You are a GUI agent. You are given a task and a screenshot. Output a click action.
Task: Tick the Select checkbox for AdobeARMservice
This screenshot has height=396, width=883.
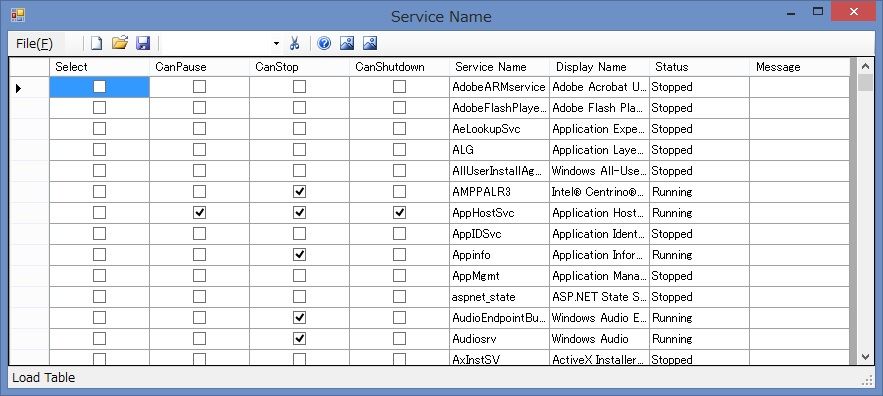[x=100, y=87]
